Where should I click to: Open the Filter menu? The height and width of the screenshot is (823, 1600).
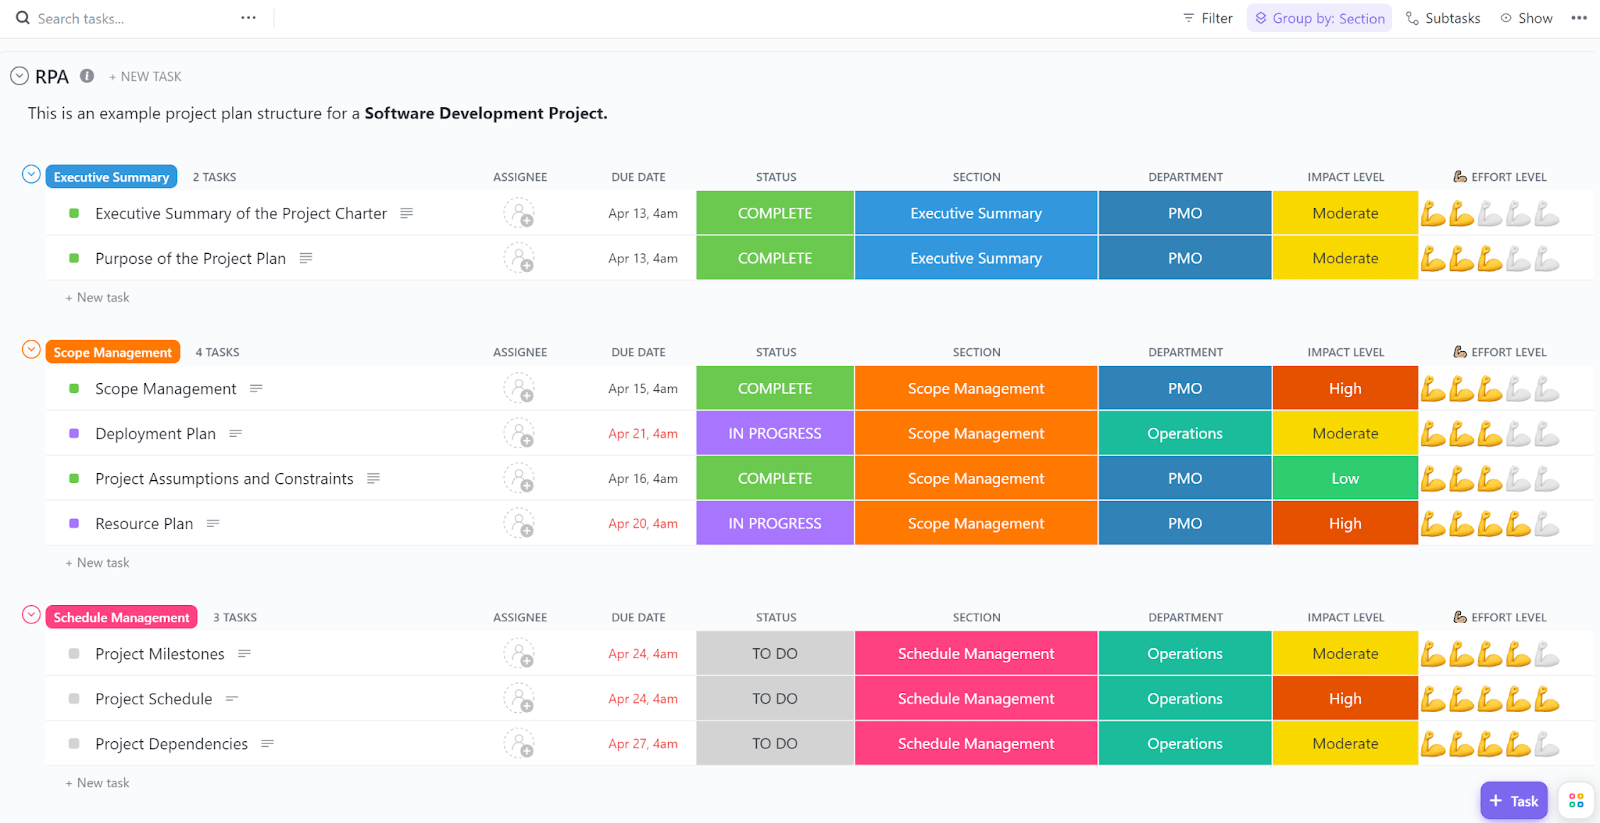coord(1207,18)
